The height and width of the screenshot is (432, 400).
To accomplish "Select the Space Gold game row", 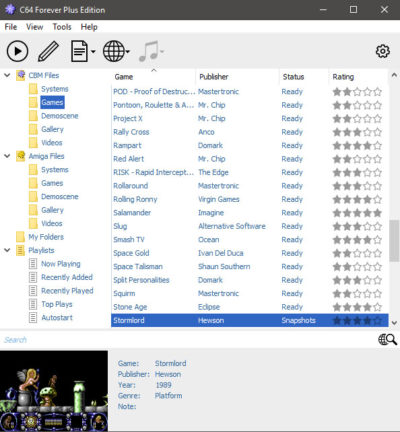I will click(250, 253).
